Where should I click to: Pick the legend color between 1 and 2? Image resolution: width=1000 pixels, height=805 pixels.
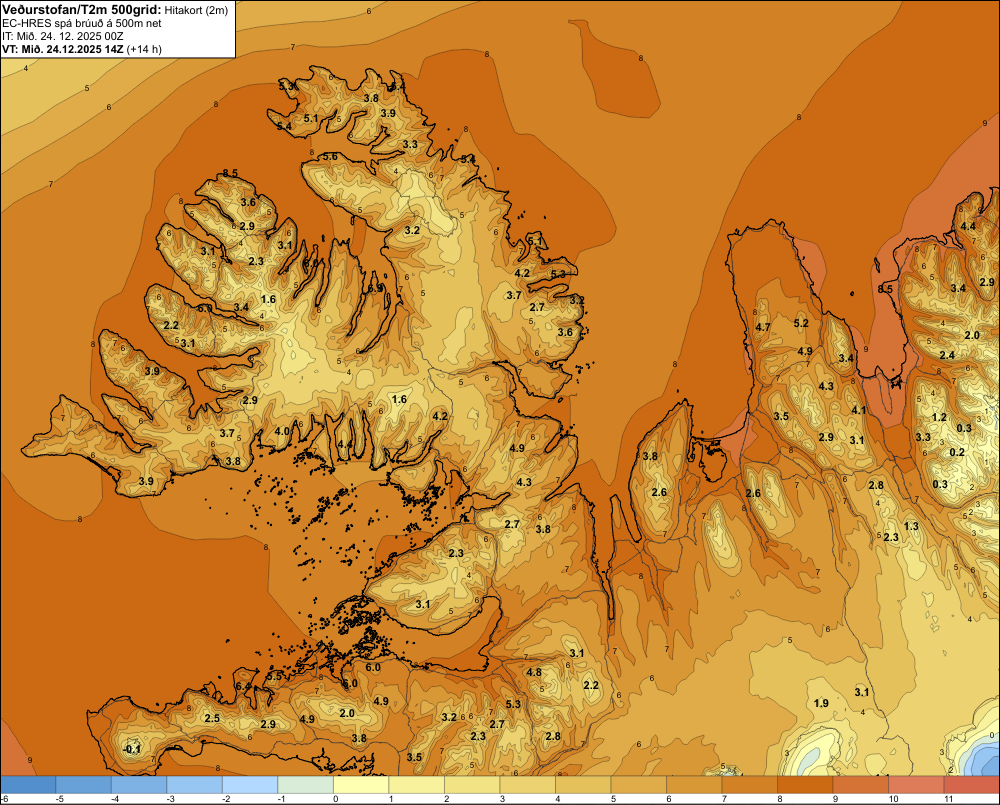click(416, 785)
